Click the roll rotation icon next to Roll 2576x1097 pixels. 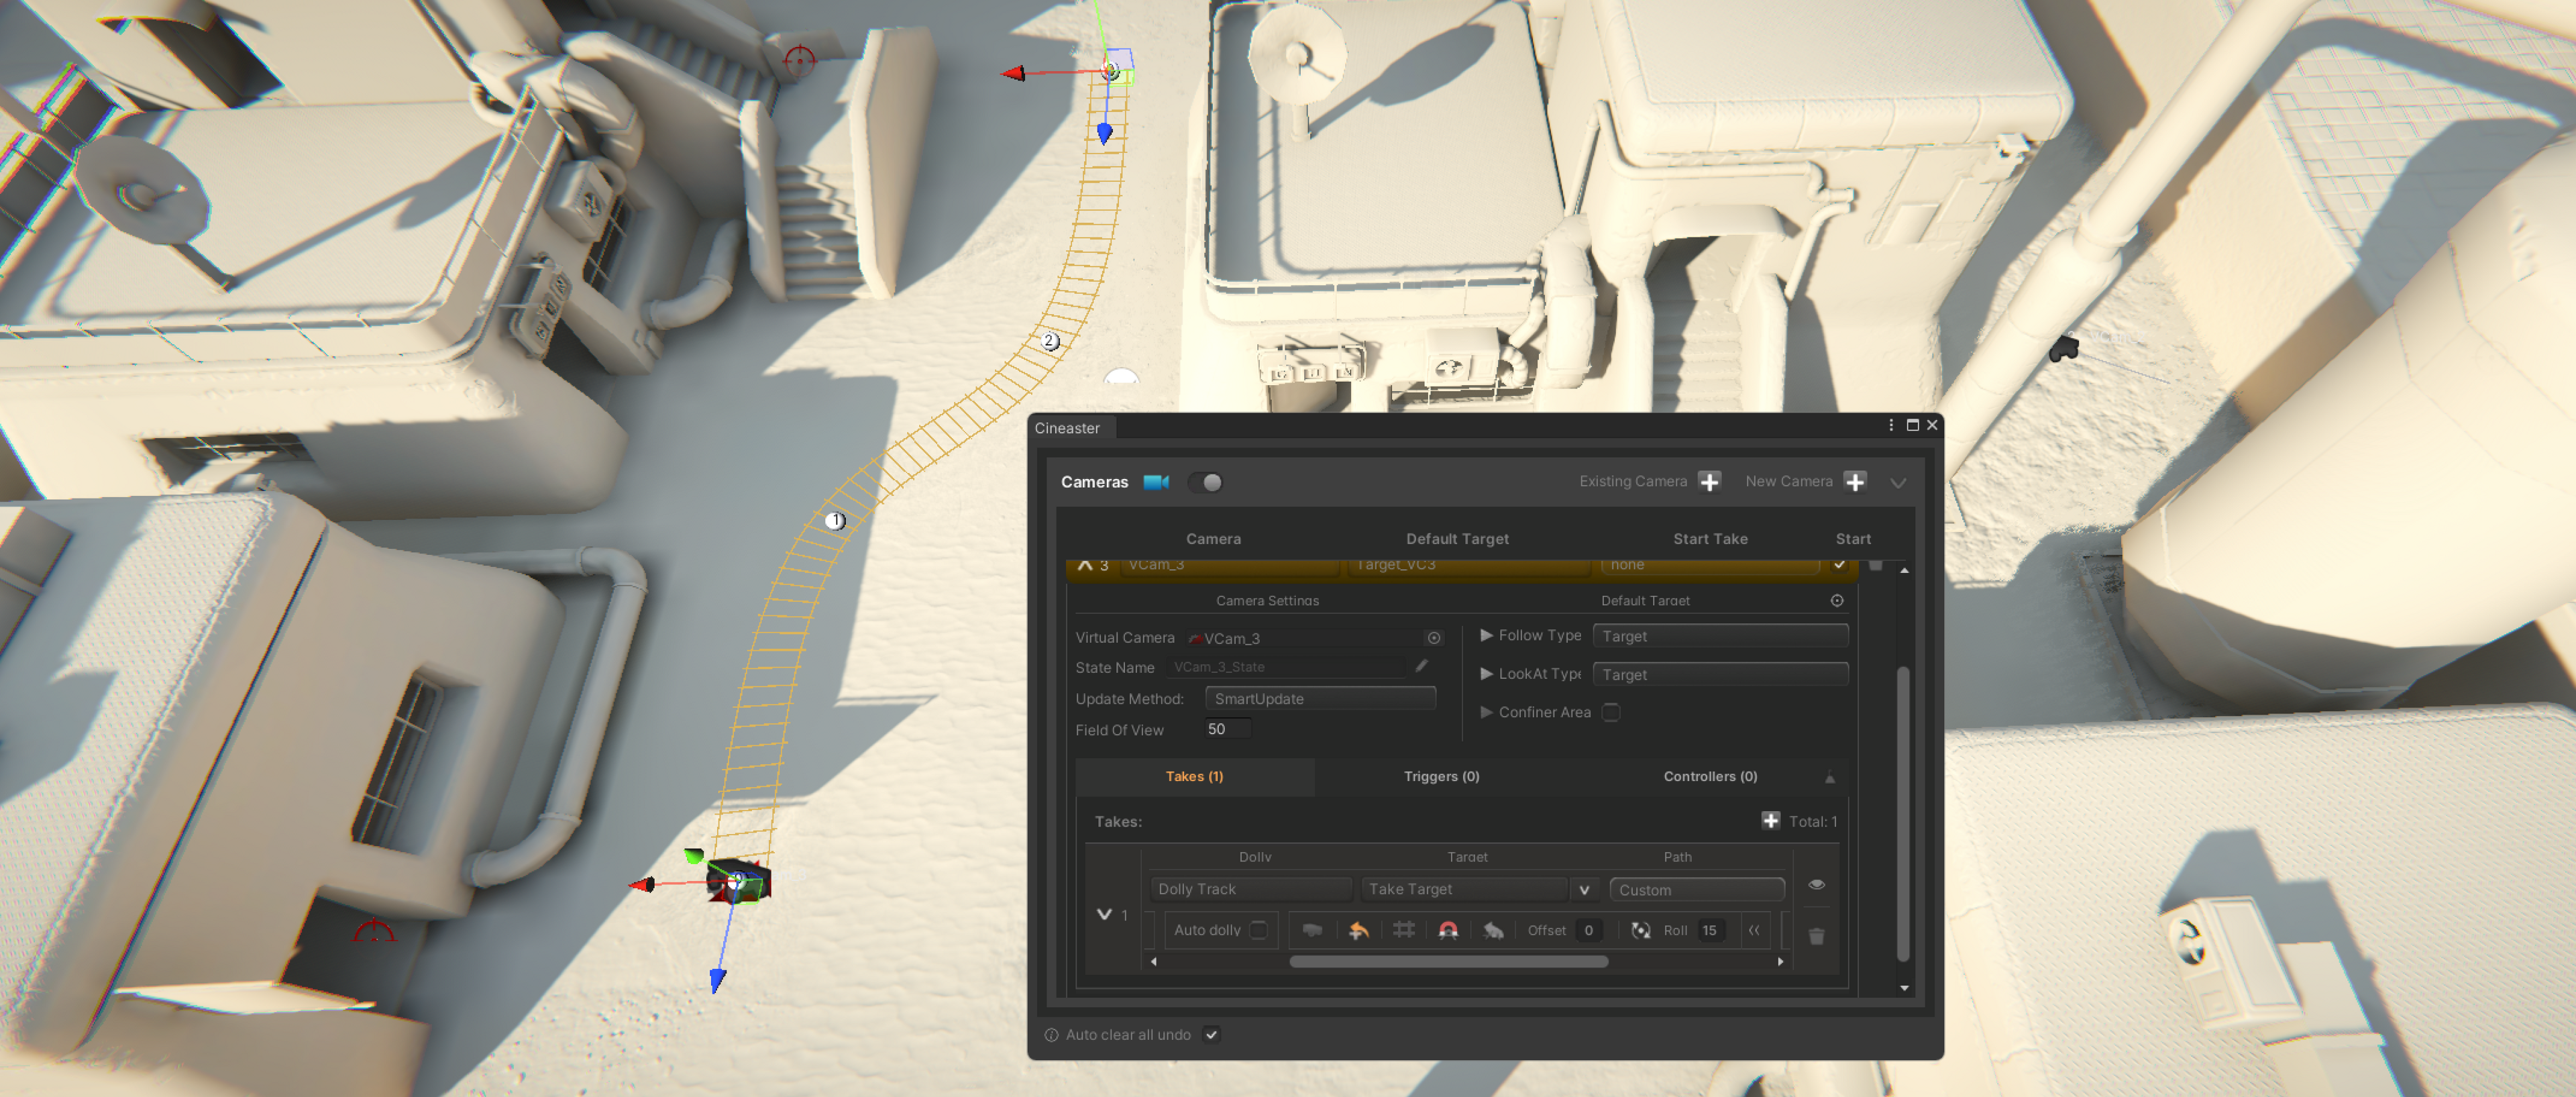click(x=1640, y=930)
